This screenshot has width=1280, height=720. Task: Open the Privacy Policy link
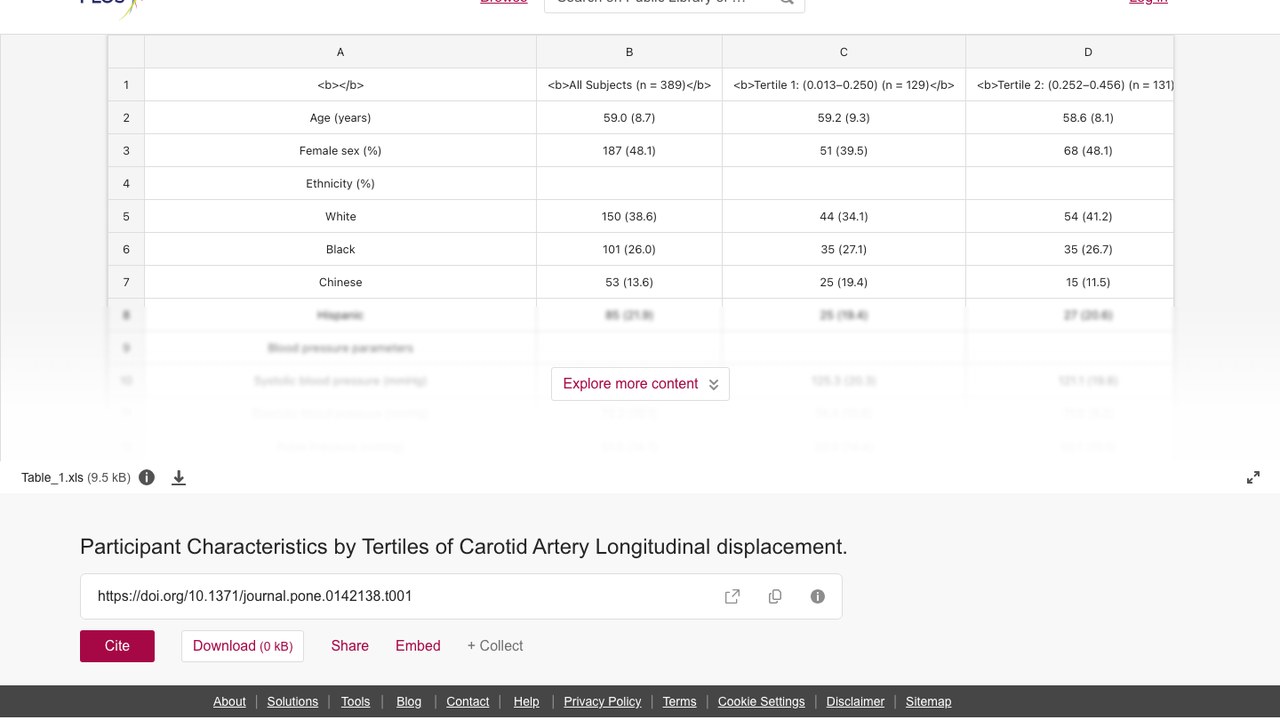coord(602,702)
